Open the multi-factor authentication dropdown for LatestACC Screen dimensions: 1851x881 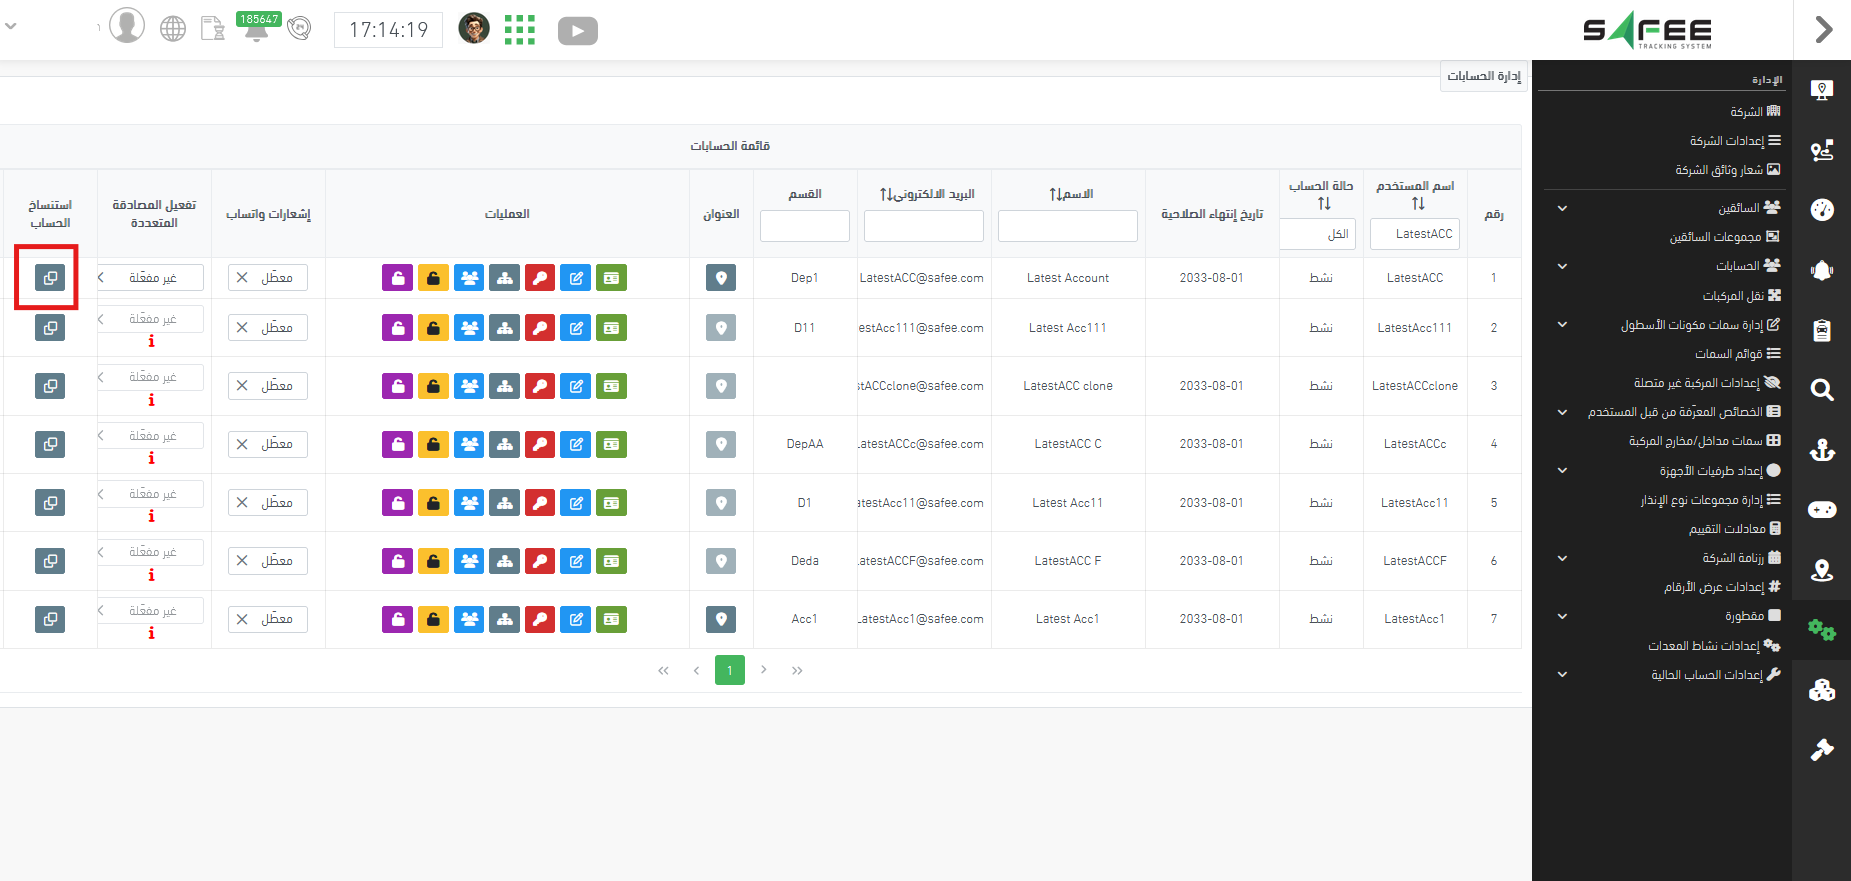(151, 278)
